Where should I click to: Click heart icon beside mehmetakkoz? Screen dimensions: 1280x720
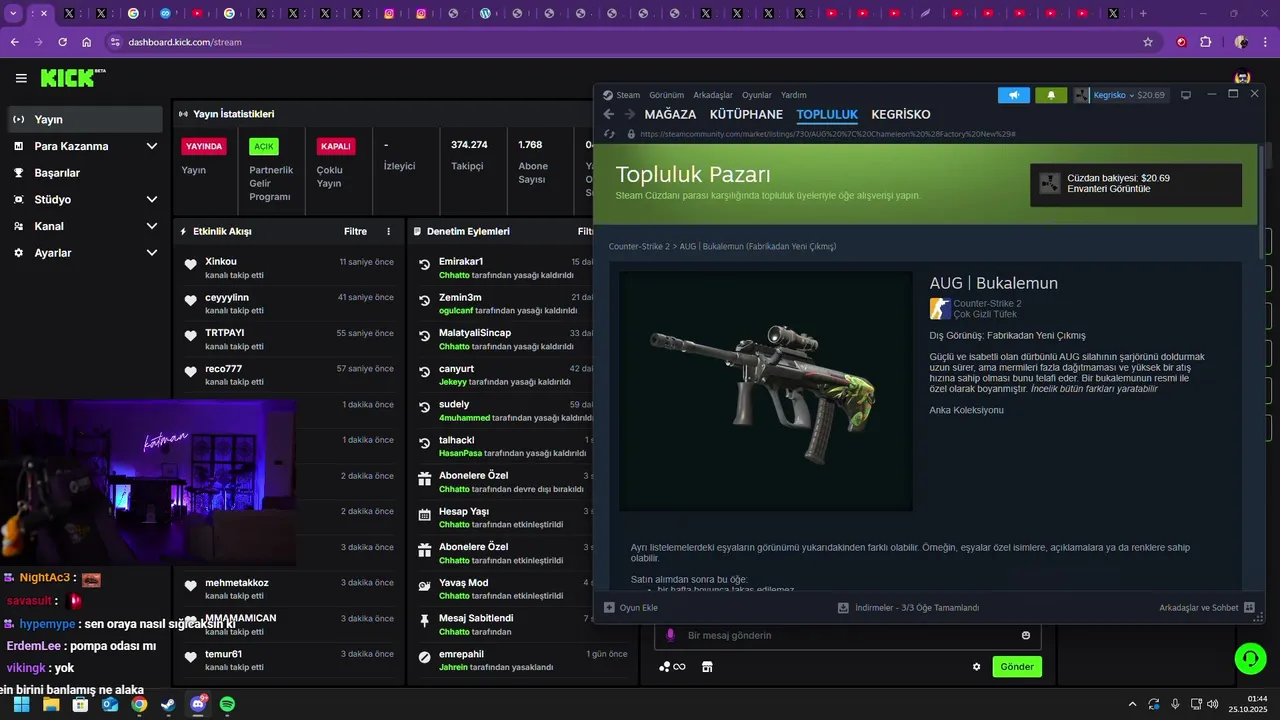point(191,586)
